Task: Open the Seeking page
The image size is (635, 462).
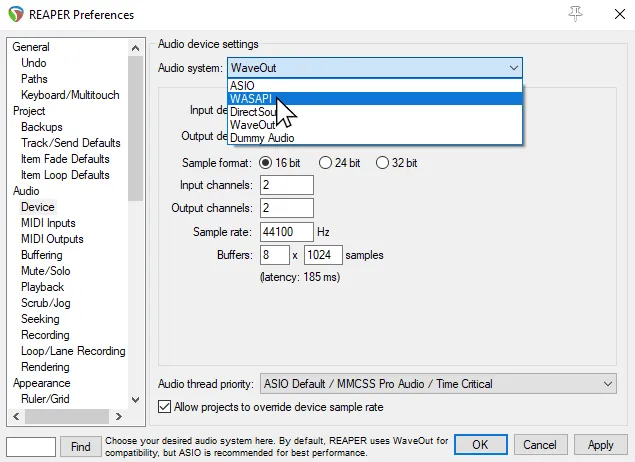Action: pyautogui.click(x=40, y=319)
